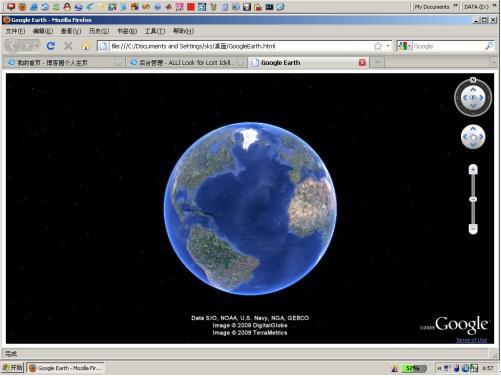Open the Terms of Use link
The height and width of the screenshot is (378, 501).
(x=471, y=340)
